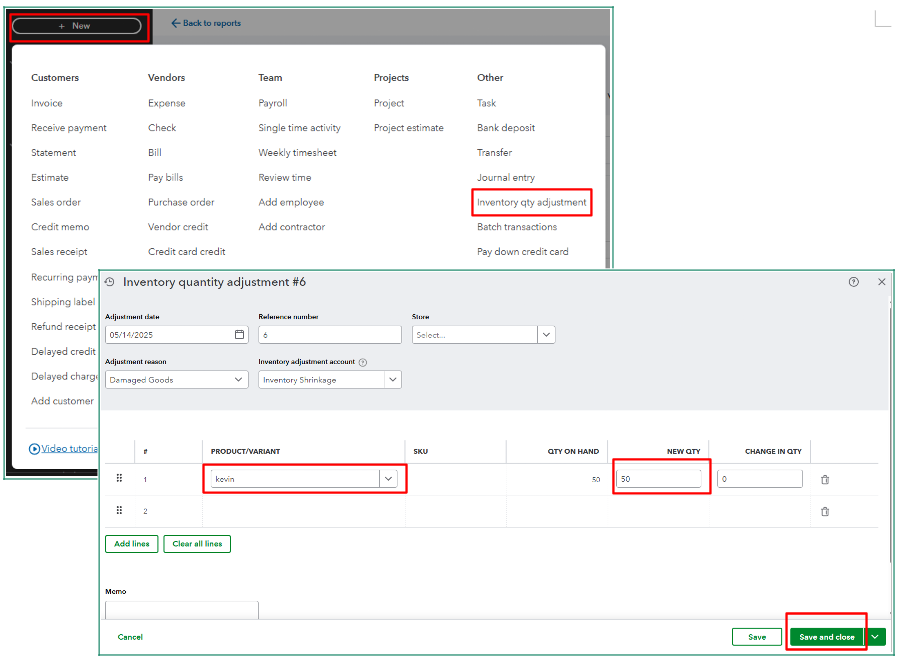Click the NEW QTY field for line 1

click(x=658, y=479)
